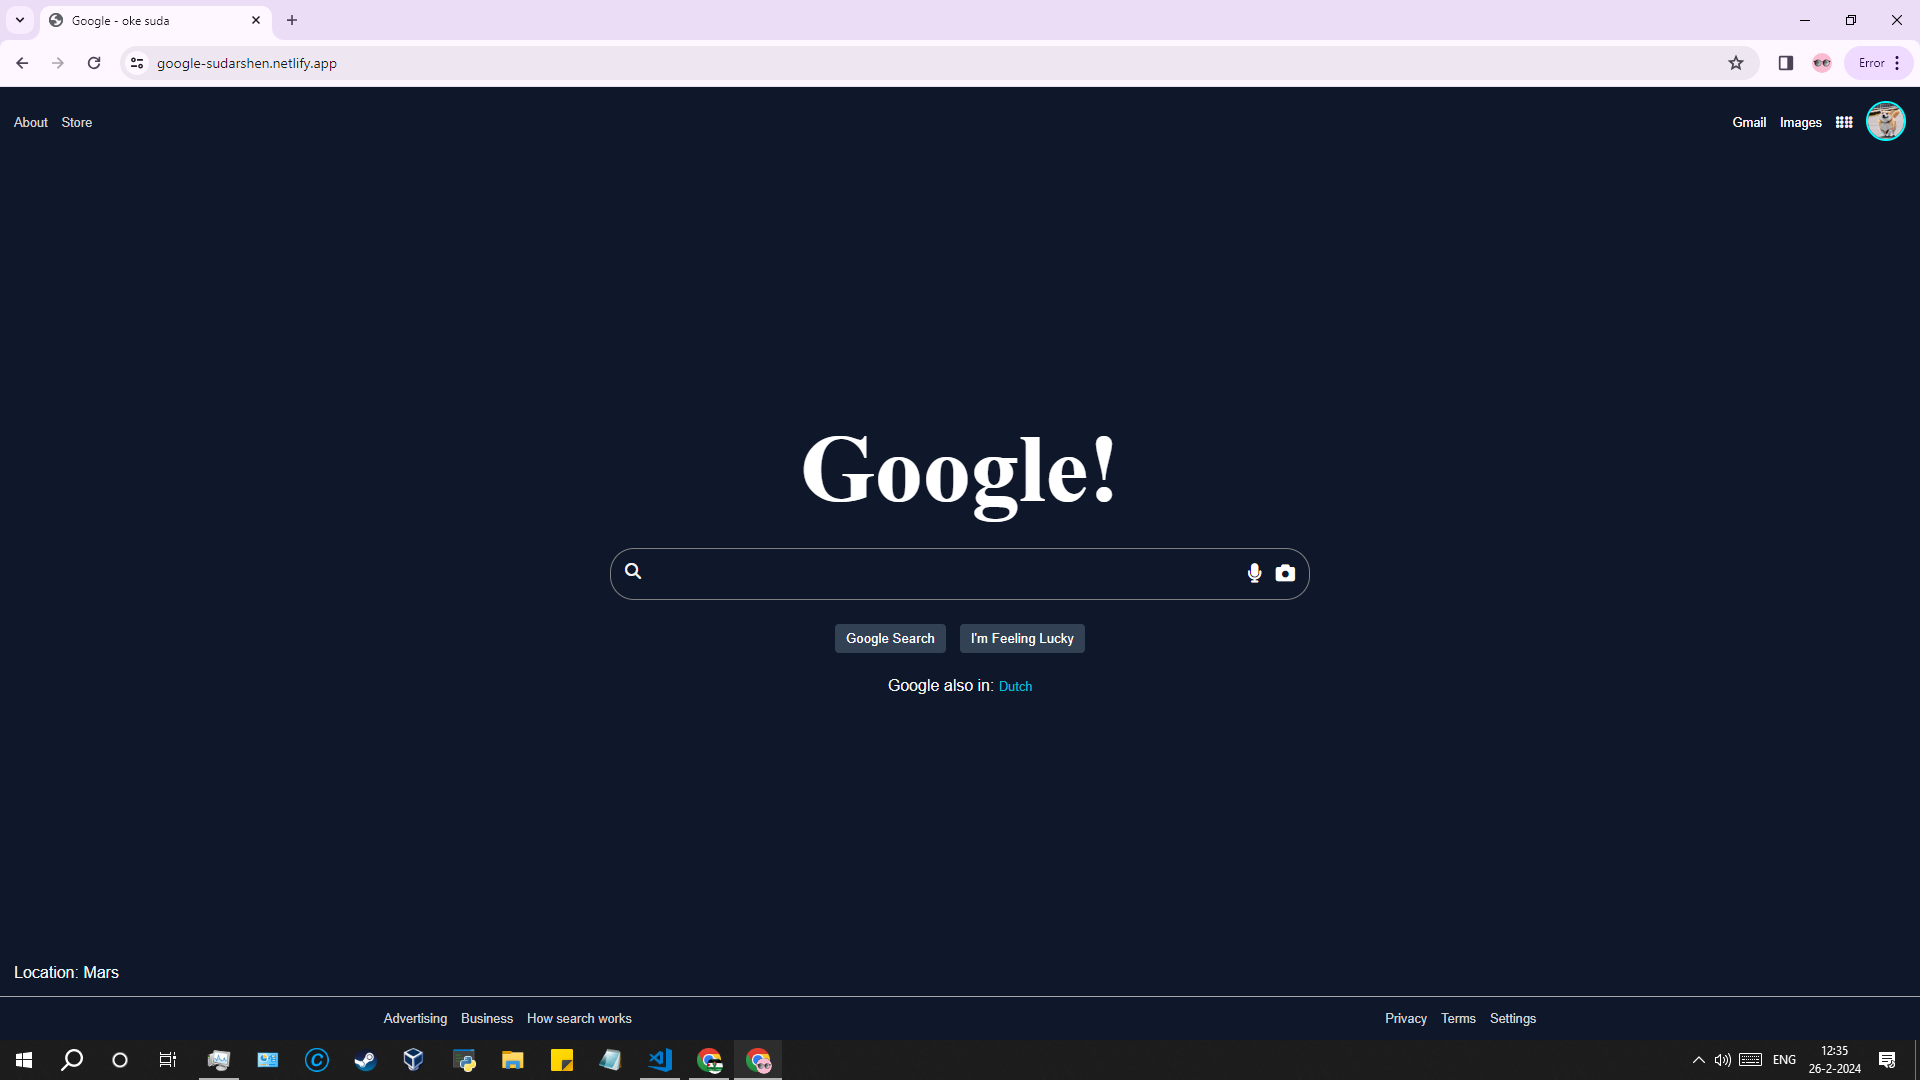Screen dimensions: 1920x1080
Task: View site information in the address bar
Action: [x=137, y=63]
